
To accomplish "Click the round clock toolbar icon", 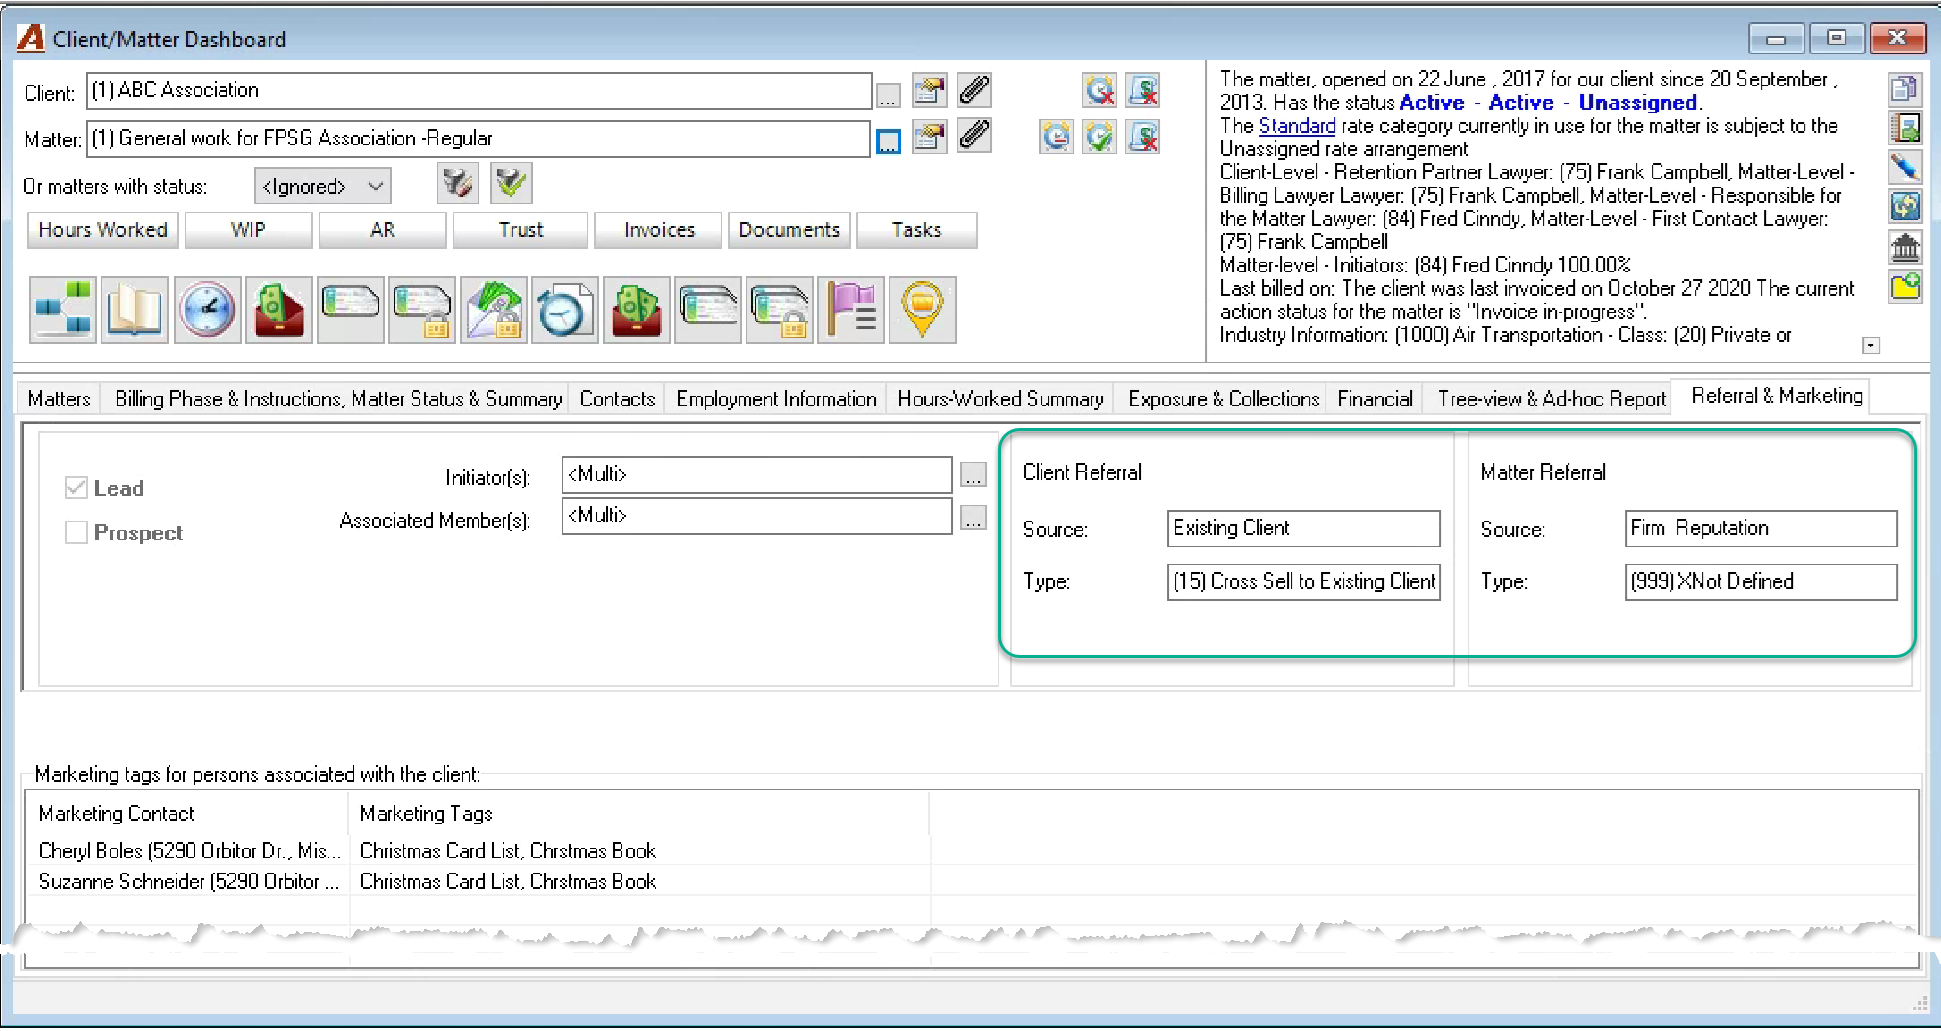I will click(207, 310).
